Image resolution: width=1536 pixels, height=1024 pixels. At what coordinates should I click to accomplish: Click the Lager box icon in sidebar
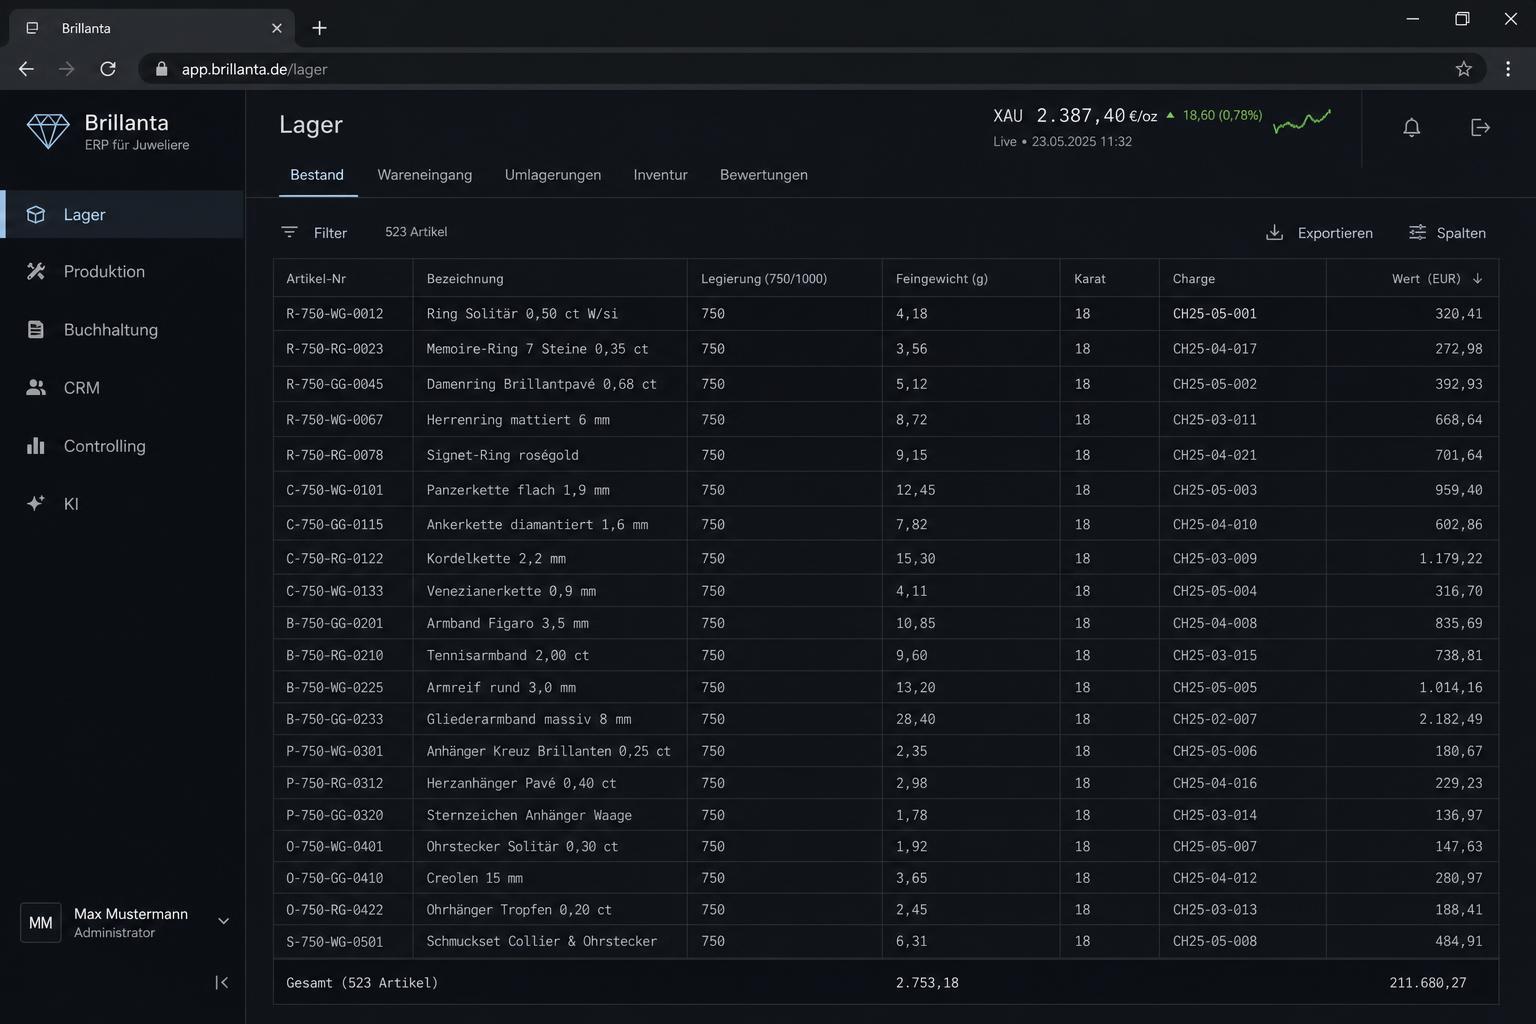[x=36, y=214]
